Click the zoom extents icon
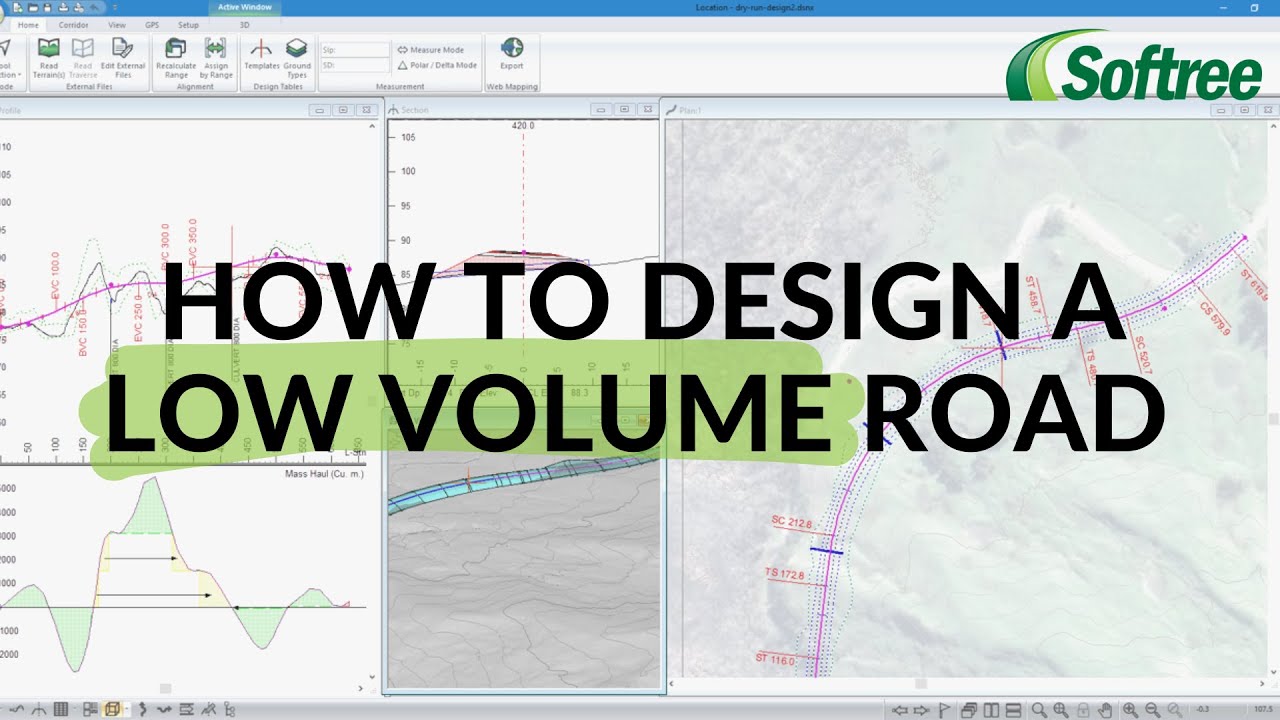Screen dimensions: 1280x720 1061,710
